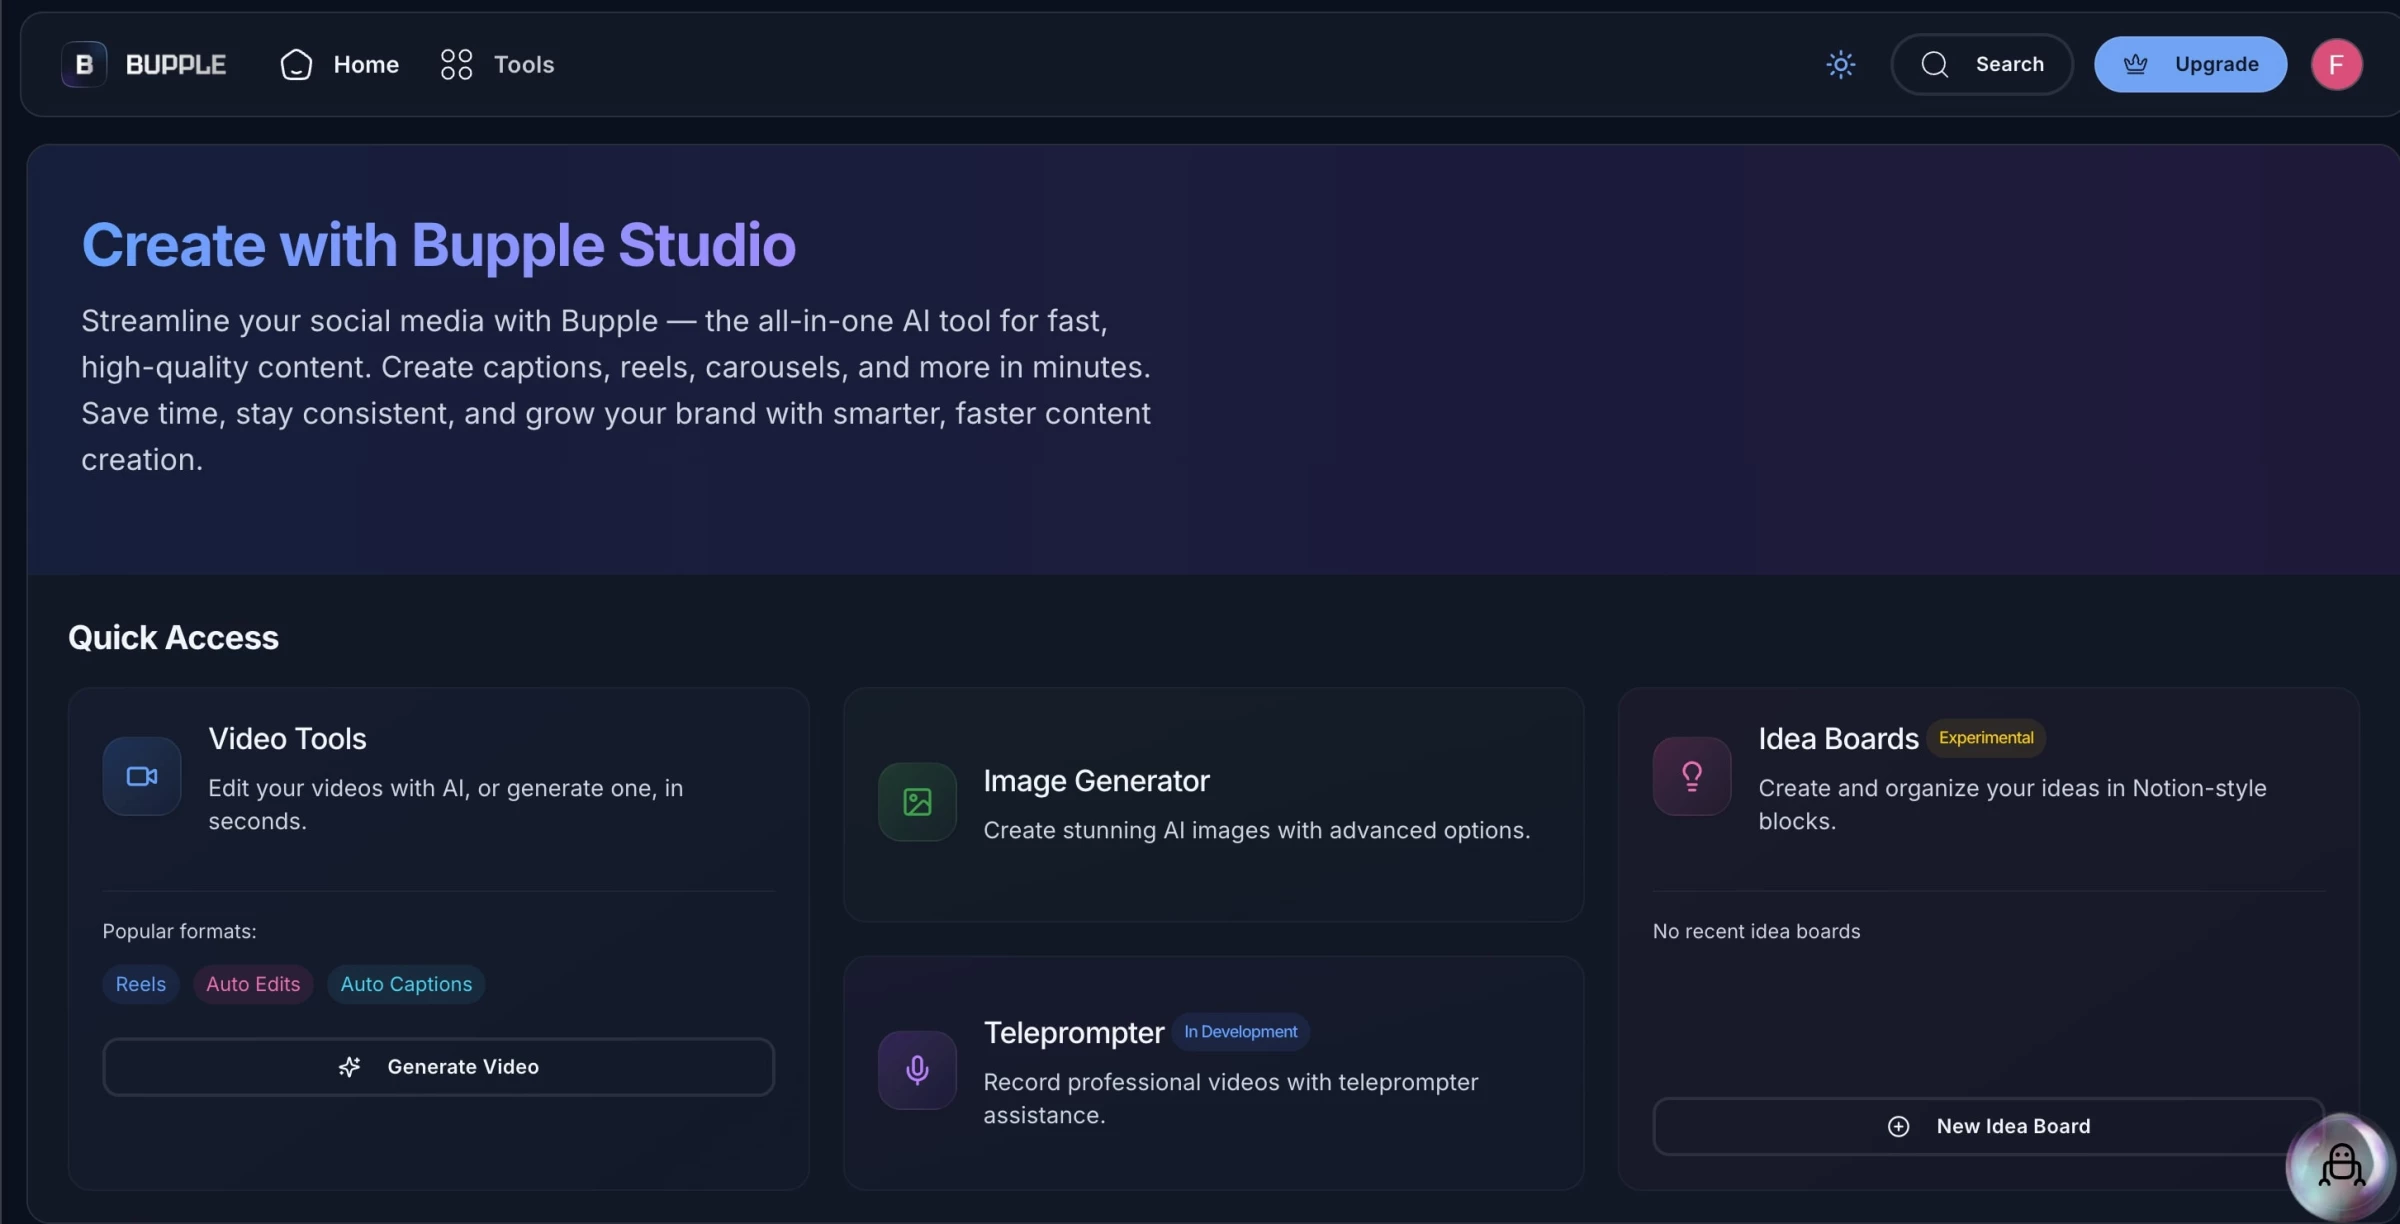Click the Popular formats: label

179,931
